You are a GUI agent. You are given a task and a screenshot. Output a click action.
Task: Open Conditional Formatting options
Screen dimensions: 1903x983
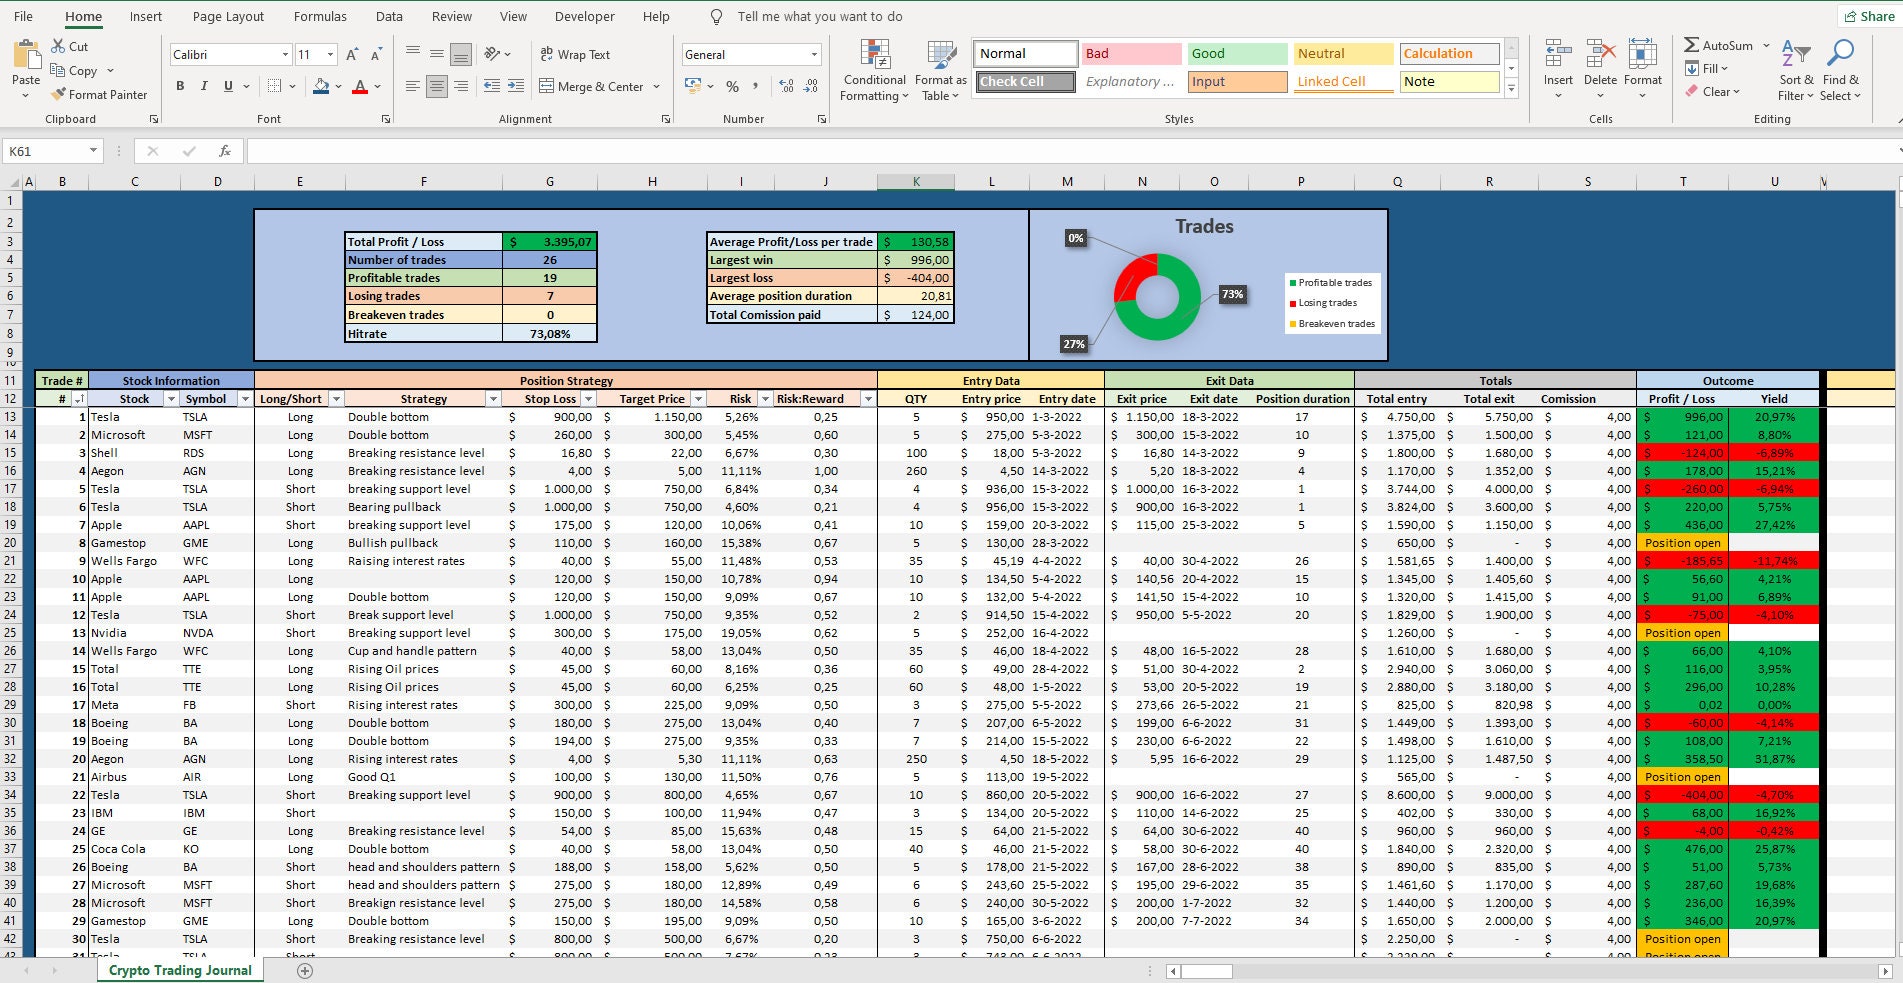873,70
